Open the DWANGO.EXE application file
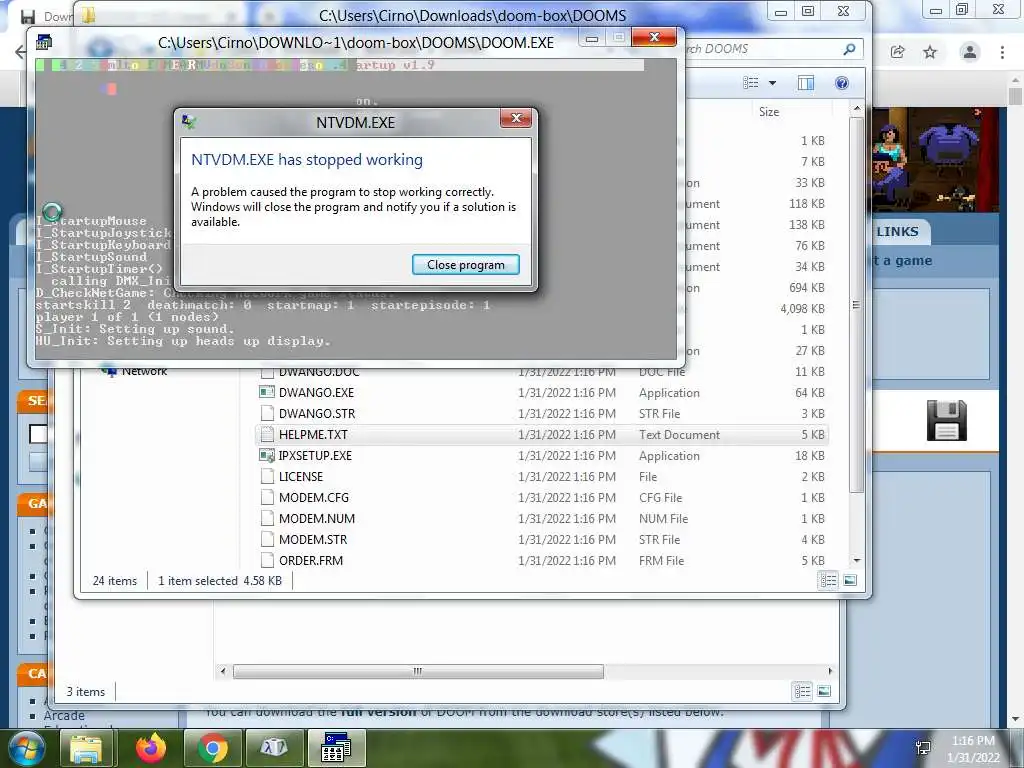The image size is (1024, 768). point(316,392)
